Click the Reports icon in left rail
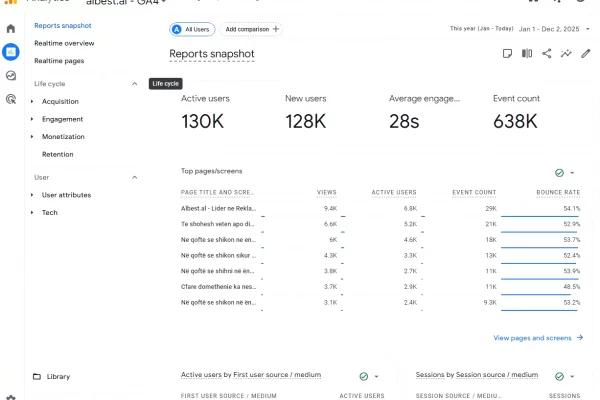The image size is (600, 400). pyautogui.click(x=11, y=52)
